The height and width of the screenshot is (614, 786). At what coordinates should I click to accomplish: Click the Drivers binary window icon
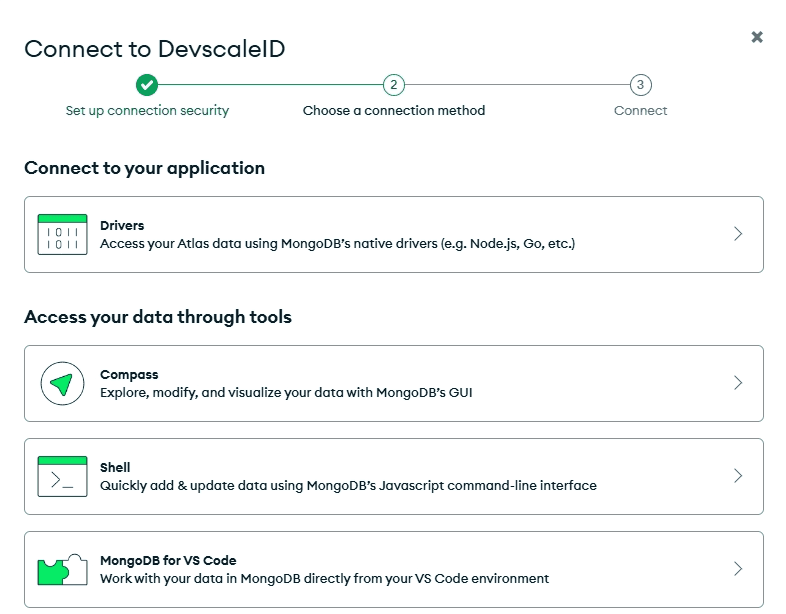[62, 234]
